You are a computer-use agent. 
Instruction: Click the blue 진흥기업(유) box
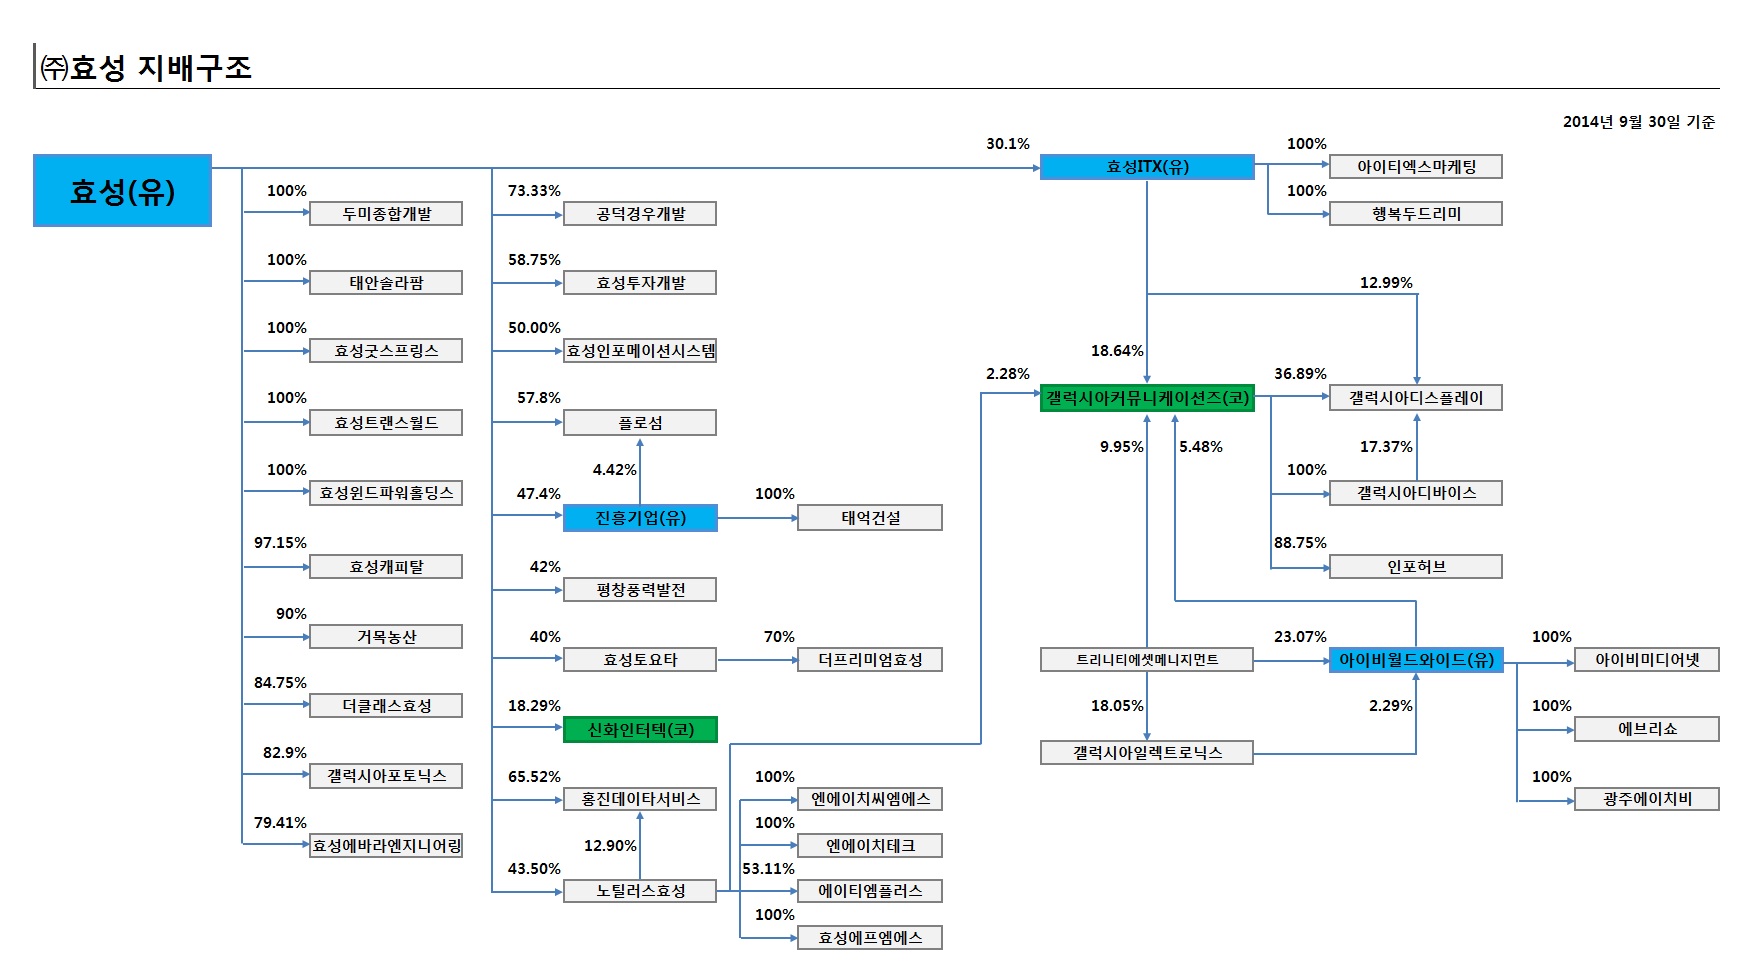pos(640,518)
